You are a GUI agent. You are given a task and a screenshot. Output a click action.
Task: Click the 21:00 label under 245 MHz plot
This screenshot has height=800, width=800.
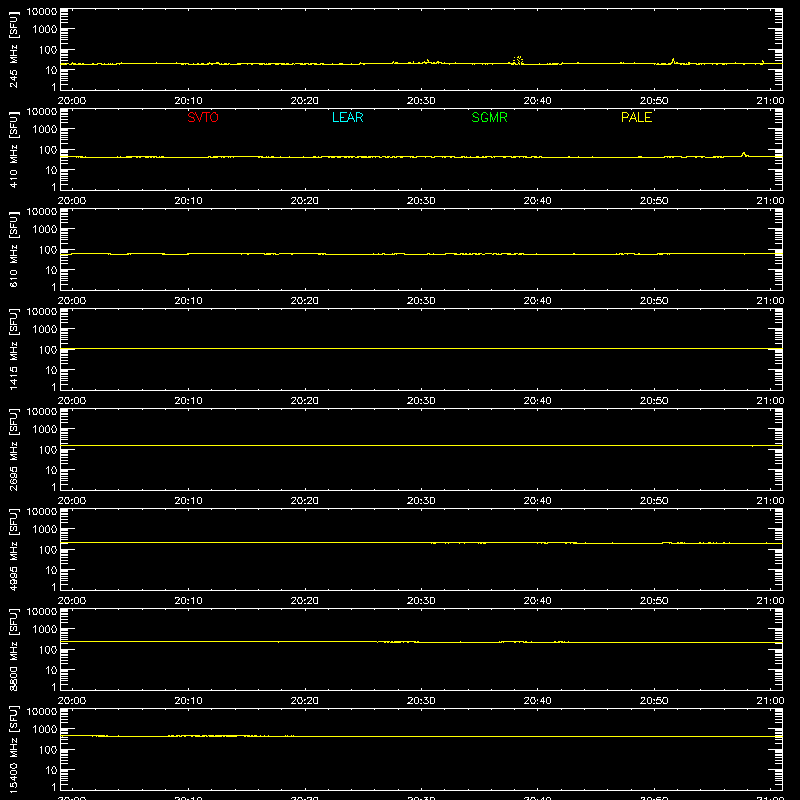click(x=770, y=101)
